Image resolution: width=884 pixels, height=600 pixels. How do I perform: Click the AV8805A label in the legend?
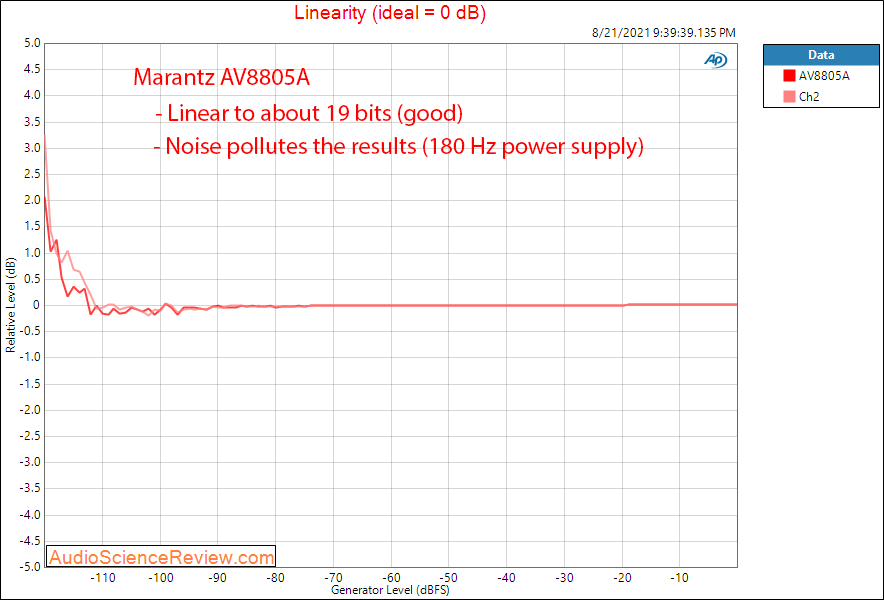pyautogui.click(x=824, y=76)
